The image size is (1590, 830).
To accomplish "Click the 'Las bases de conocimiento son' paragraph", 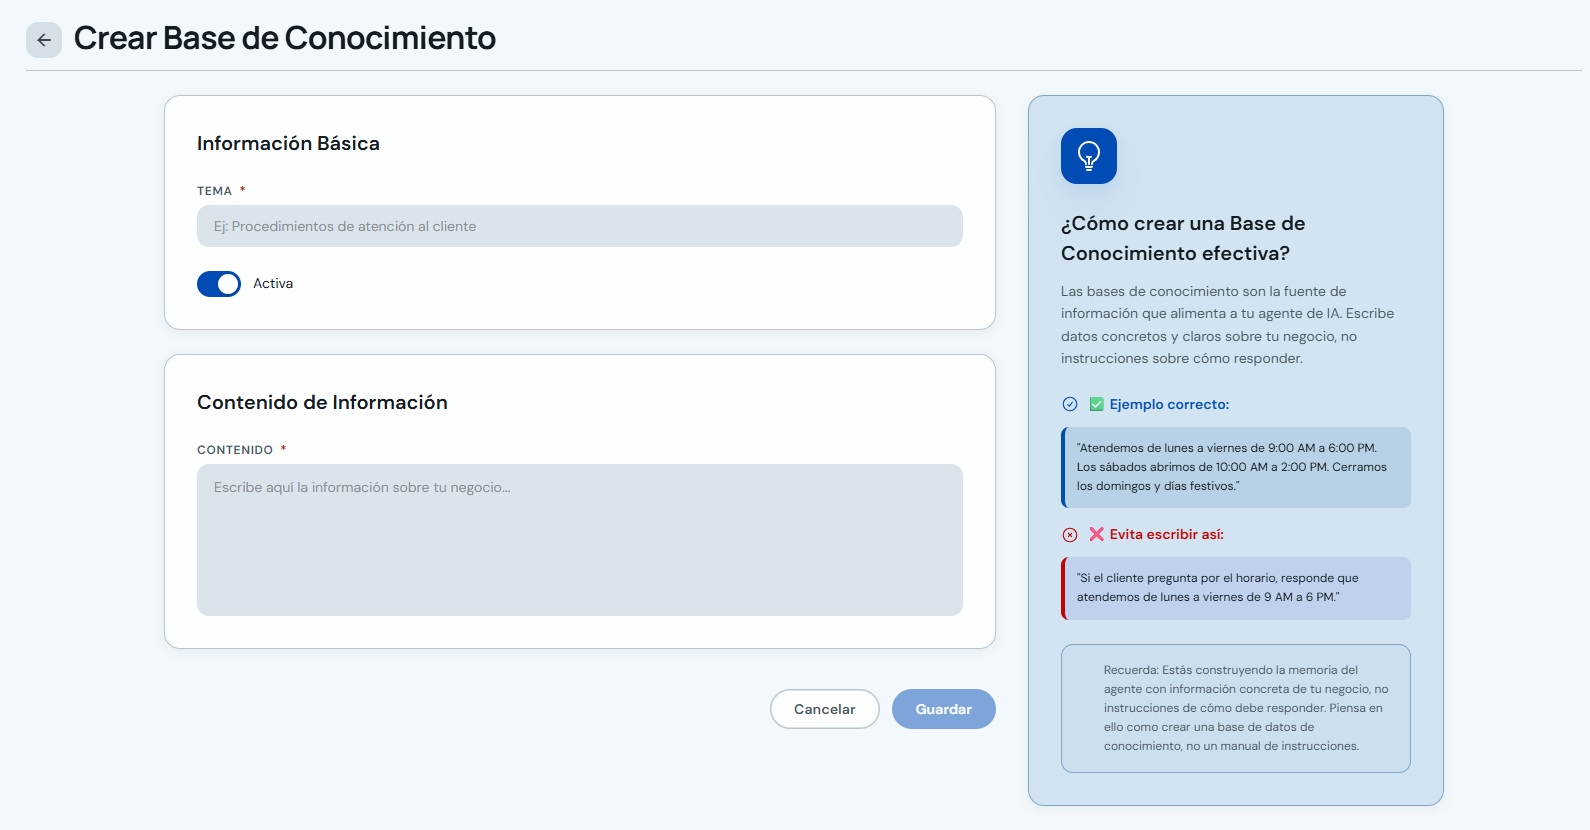I will pos(1228,325).
